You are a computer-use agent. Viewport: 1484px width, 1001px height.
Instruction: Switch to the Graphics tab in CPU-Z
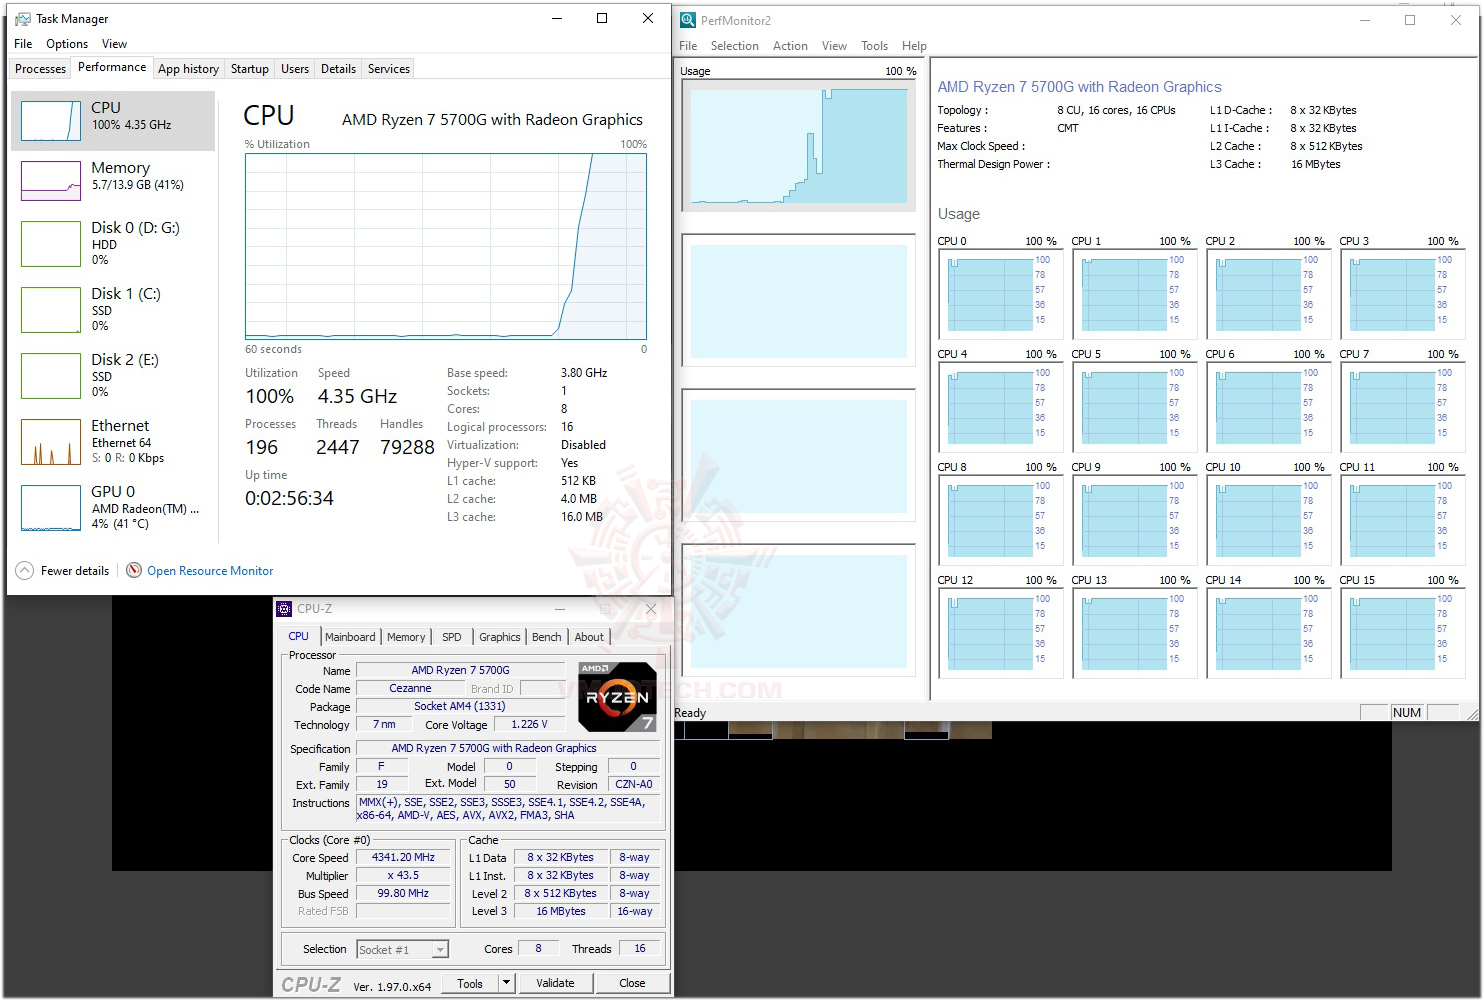click(x=500, y=637)
